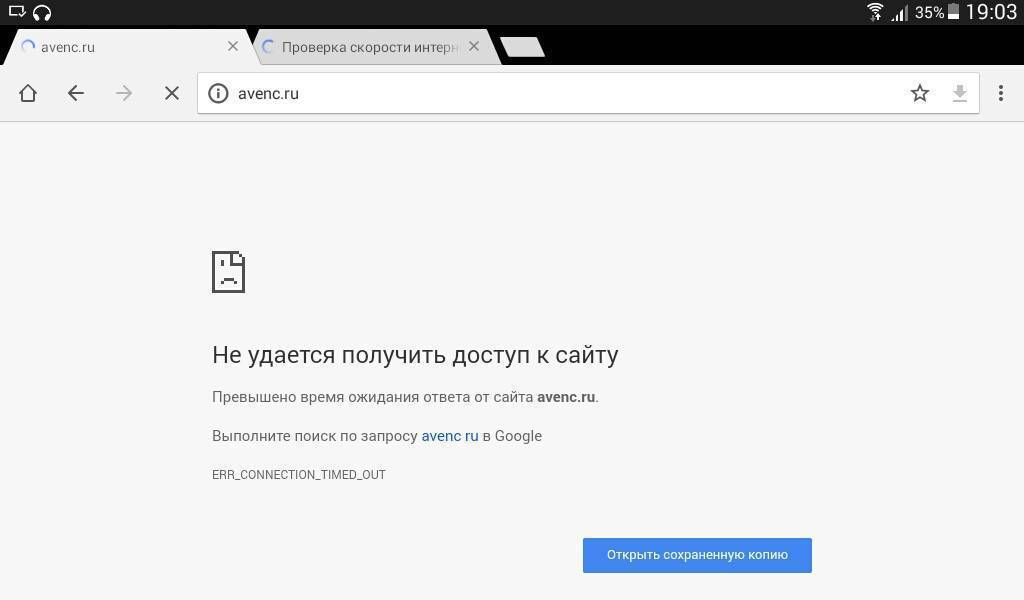1024x600 pixels.
Task: Go forward with the forward arrow
Action: 123,93
